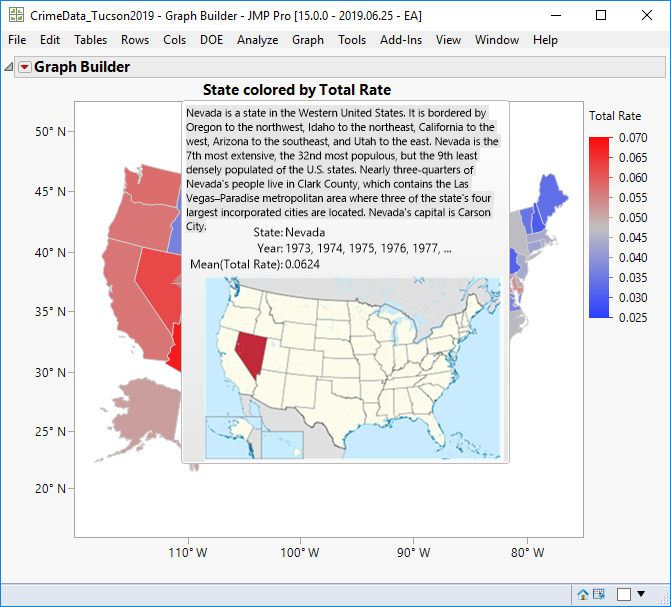Image resolution: width=671 pixels, height=607 pixels.
Task: Click the red-blue Total Rate gradient bar
Action: point(599,227)
